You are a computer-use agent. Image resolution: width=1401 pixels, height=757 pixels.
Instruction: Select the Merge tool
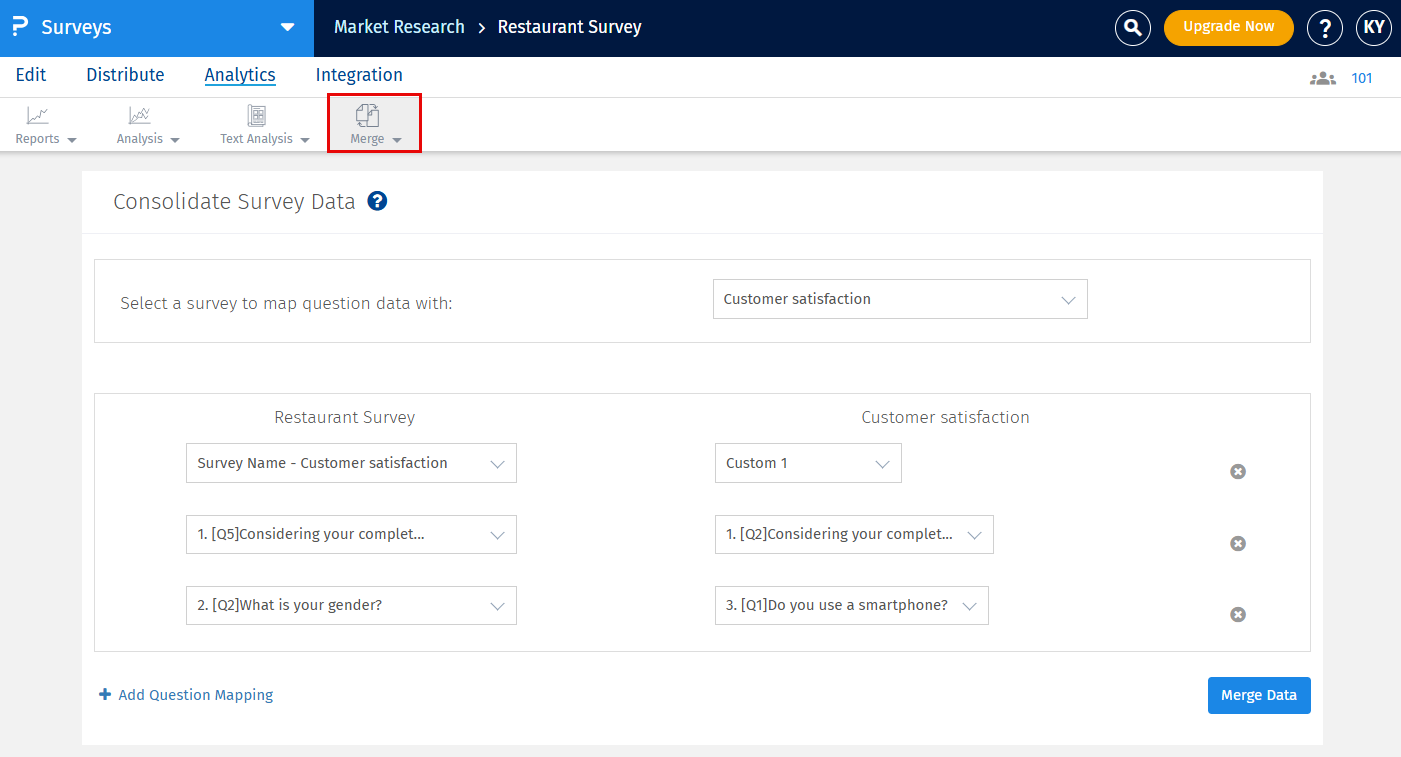point(373,124)
